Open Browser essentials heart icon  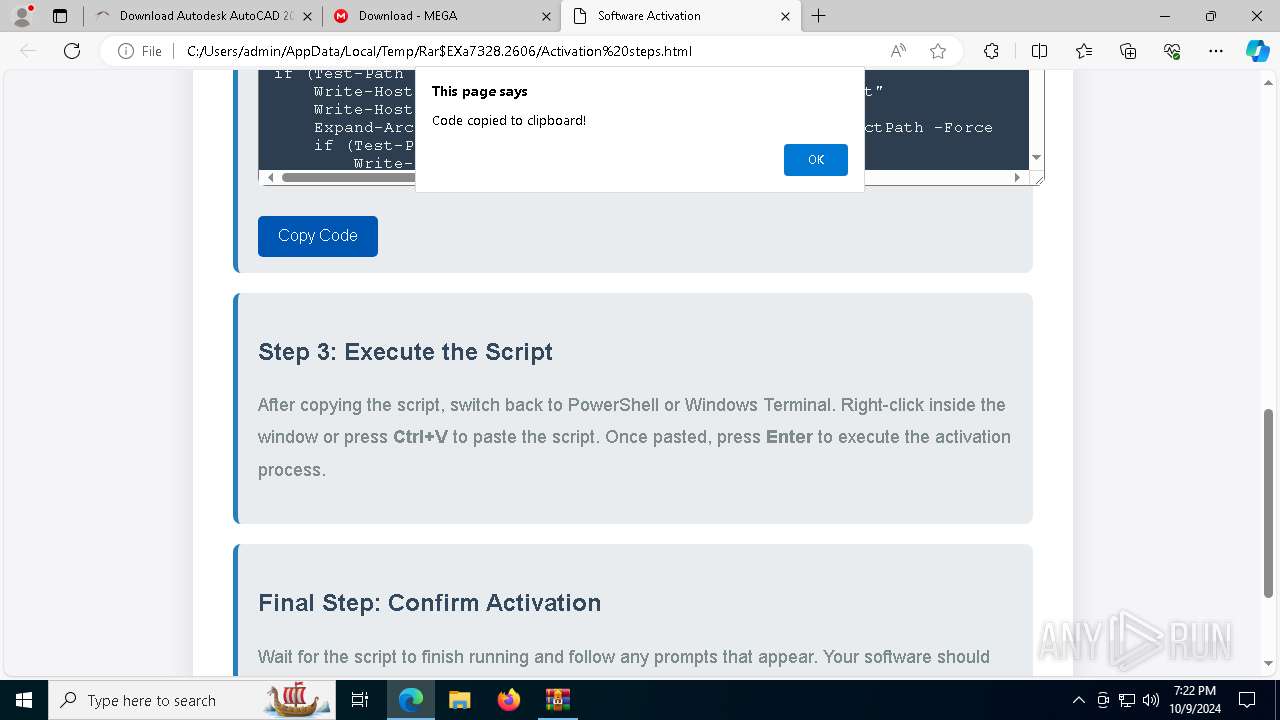click(1172, 51)
